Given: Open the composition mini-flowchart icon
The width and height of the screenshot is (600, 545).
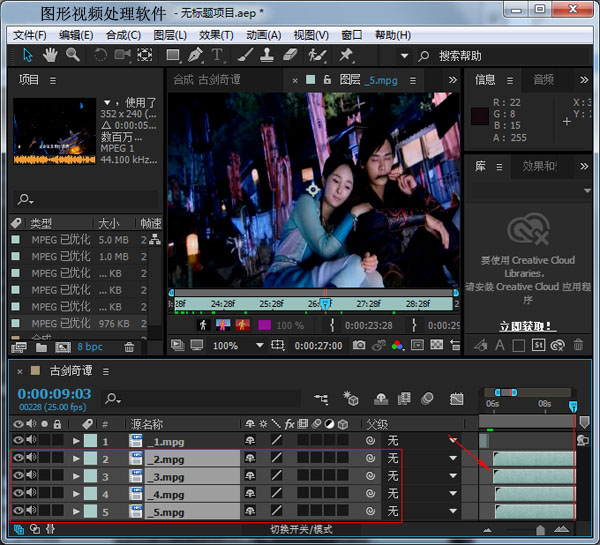Looking at the screenshot, I should [321, 399].
